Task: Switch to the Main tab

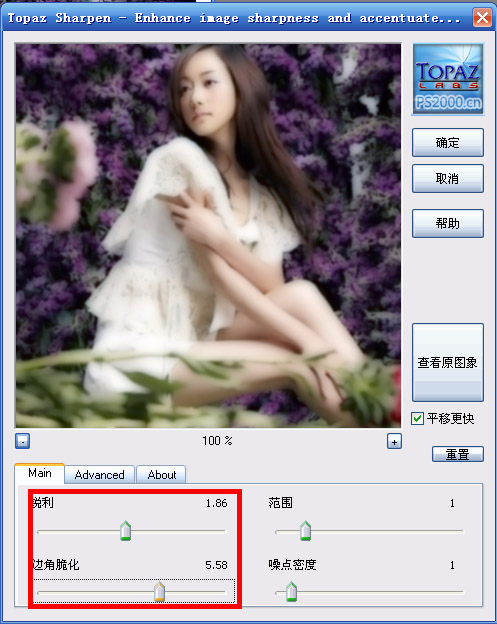Action: click(x=39, y=473)
